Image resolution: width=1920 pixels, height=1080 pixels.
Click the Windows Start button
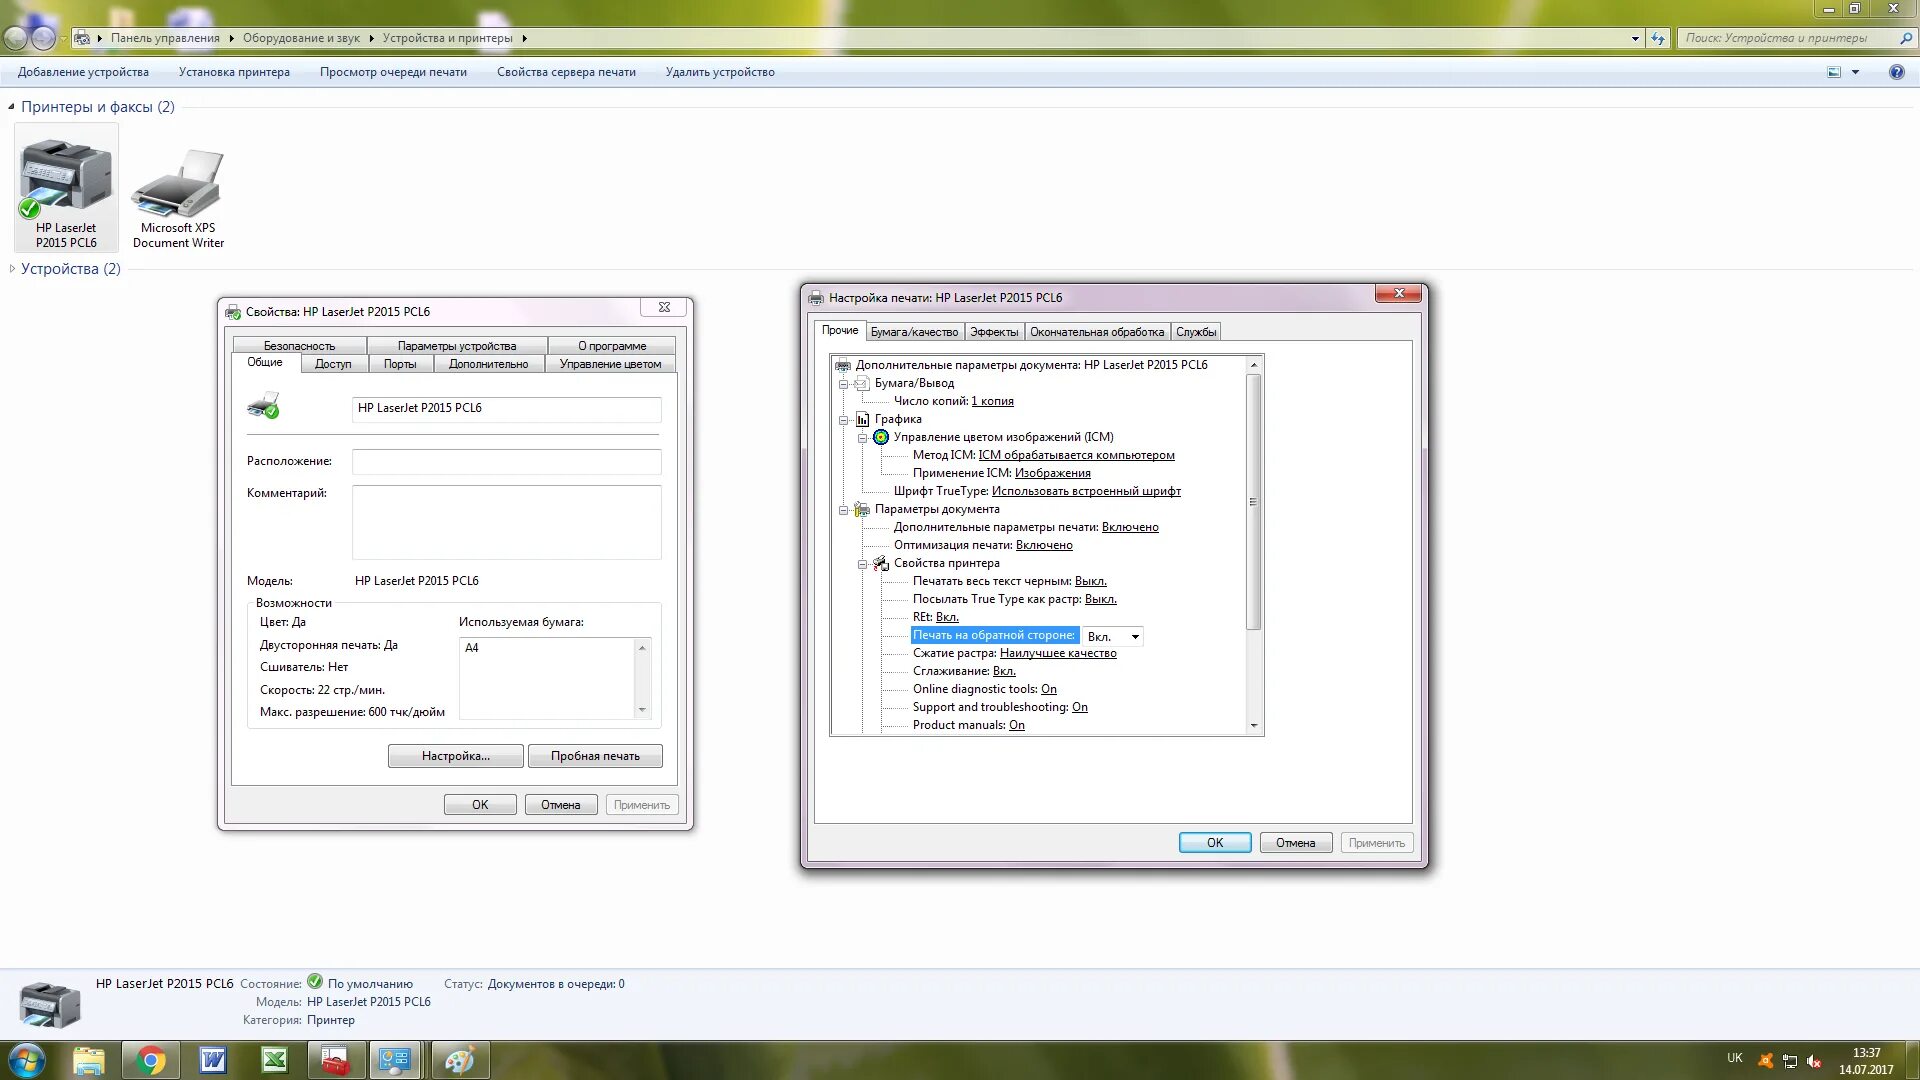point(27,1060)
